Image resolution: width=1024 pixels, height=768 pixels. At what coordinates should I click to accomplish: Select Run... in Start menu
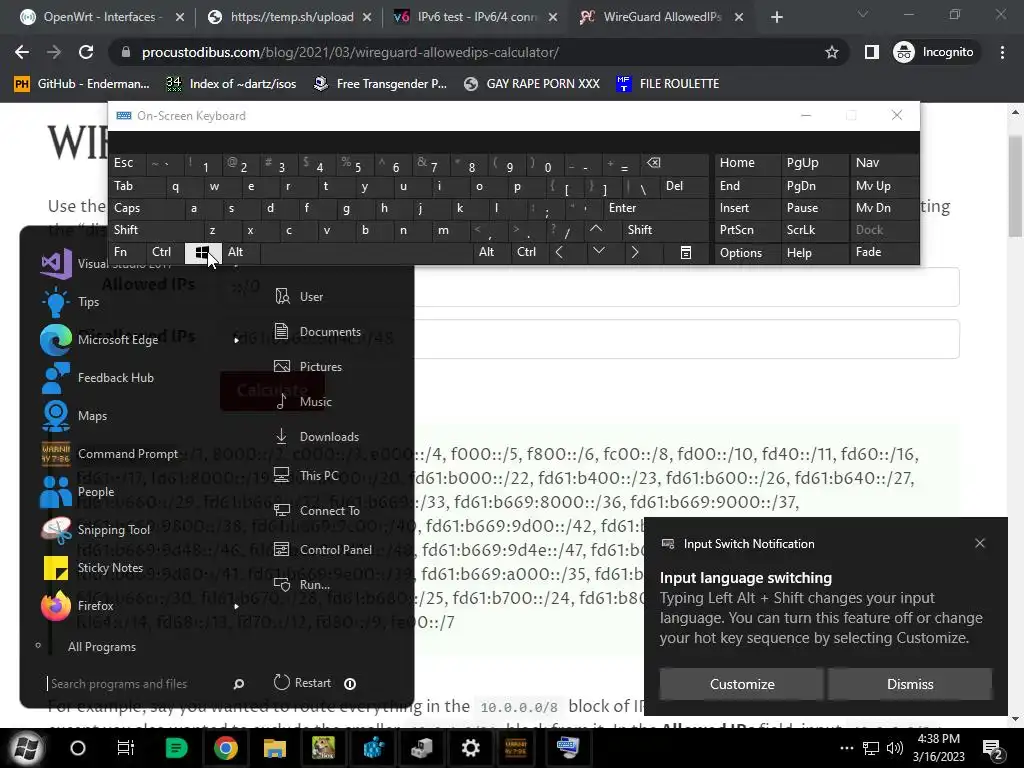point(302,584)
